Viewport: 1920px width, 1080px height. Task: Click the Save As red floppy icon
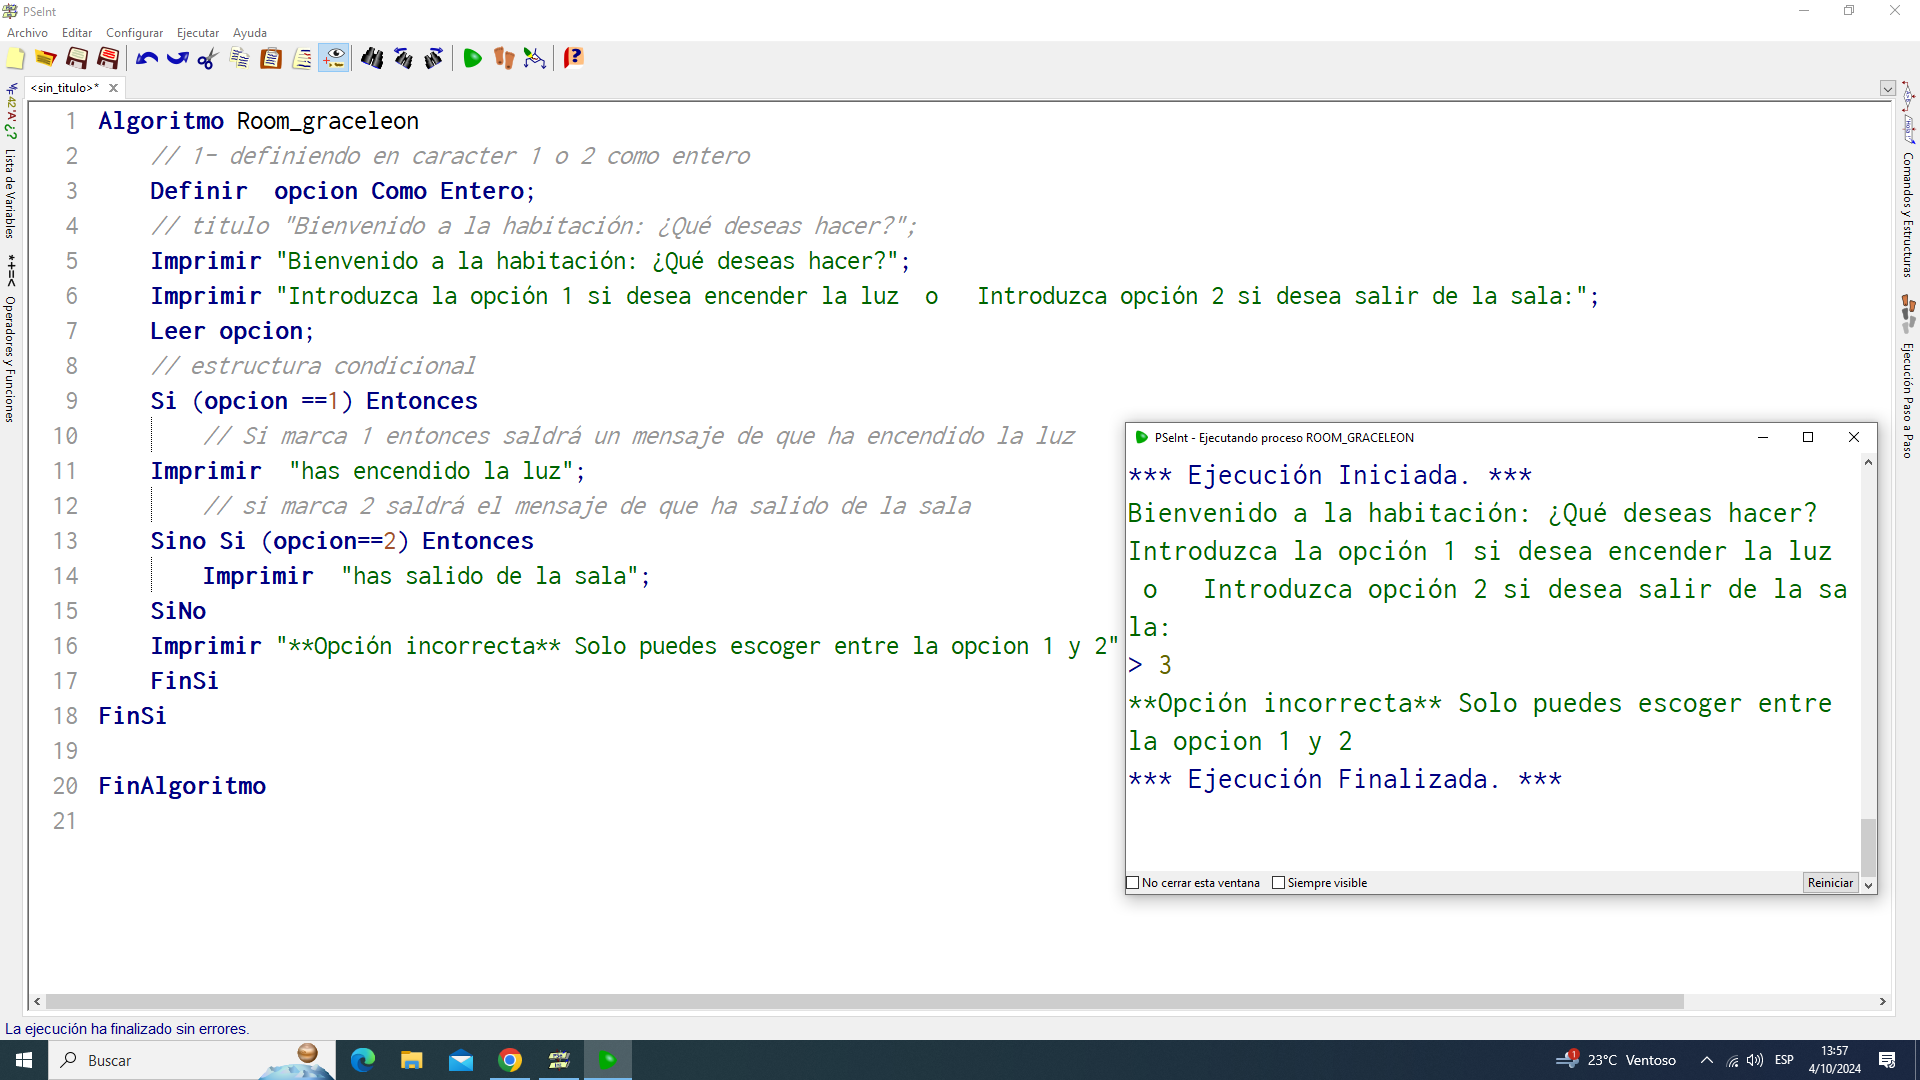tap(109, 59)
